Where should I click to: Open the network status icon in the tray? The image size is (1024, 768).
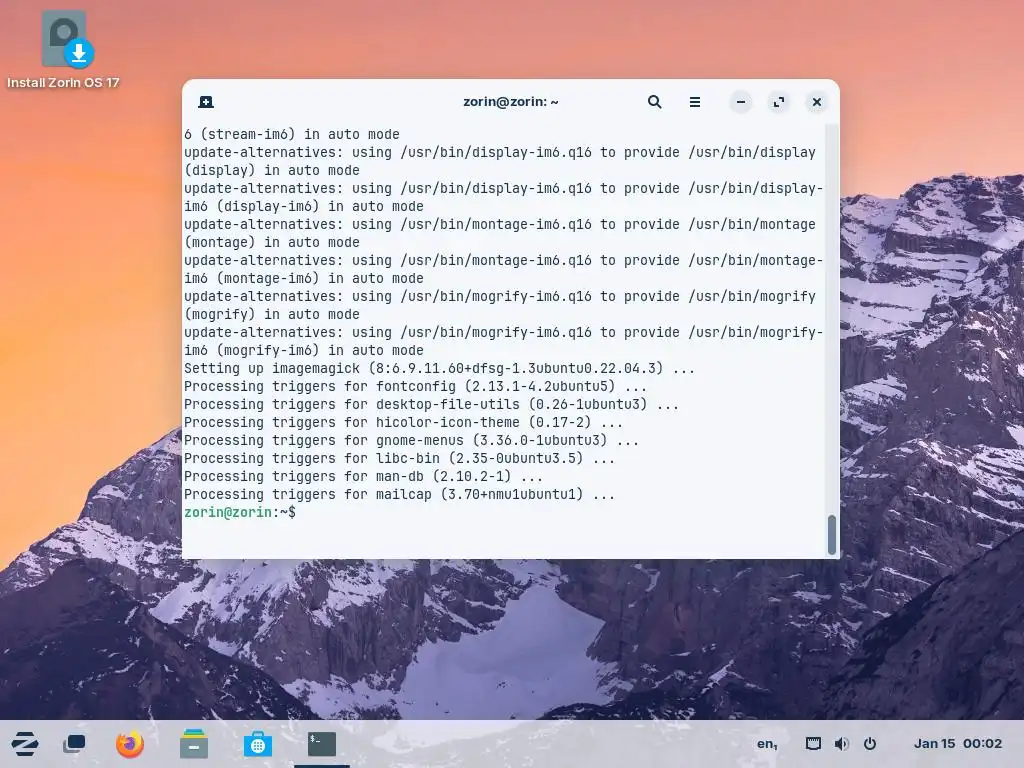point(813,744)
